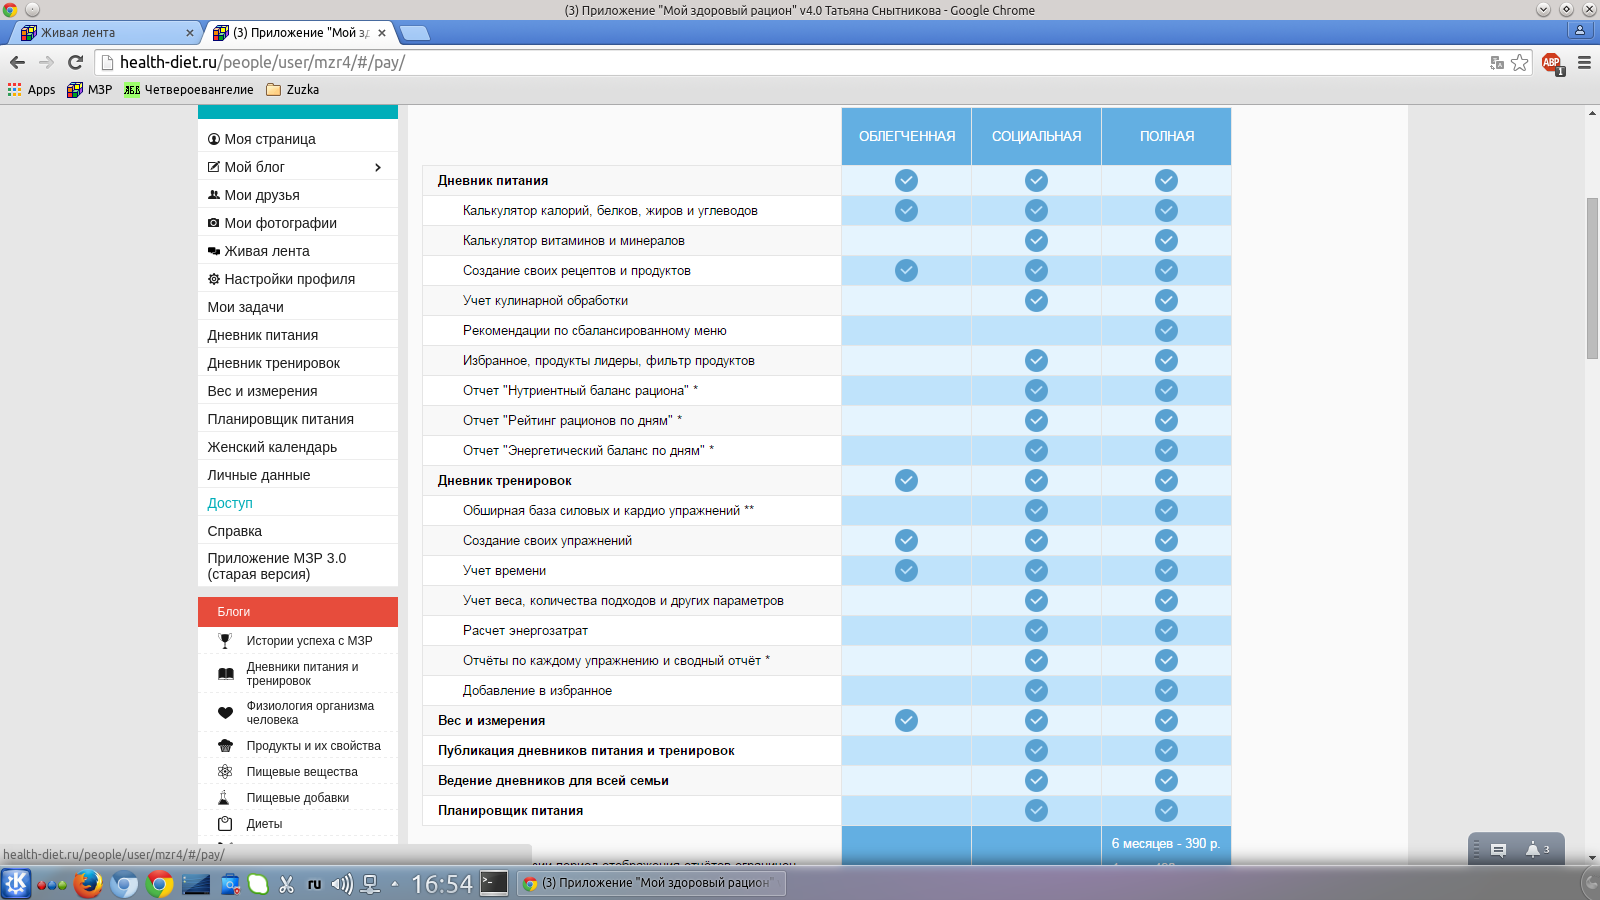Click ОБЛЕГЧЕННАЯ checkmark in Вес и измерения row
The height and width of the screenshot is (900, 1600).
coord(906,720)
